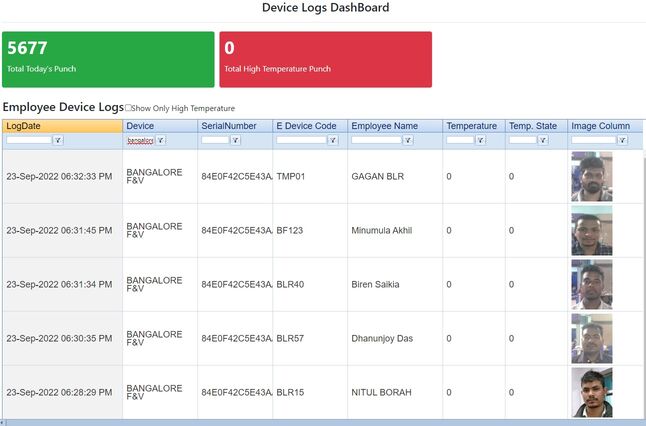Sort by Image Column header
Image resolution: width=646 pixels, height=426 pixels.
click(605, 126)
